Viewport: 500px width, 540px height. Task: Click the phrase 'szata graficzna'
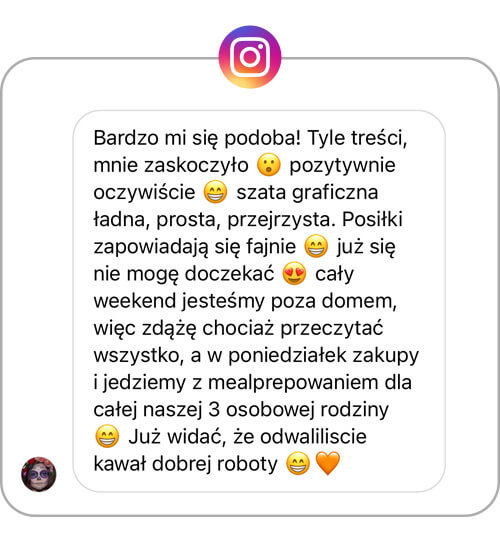click(x=307, y=193)
